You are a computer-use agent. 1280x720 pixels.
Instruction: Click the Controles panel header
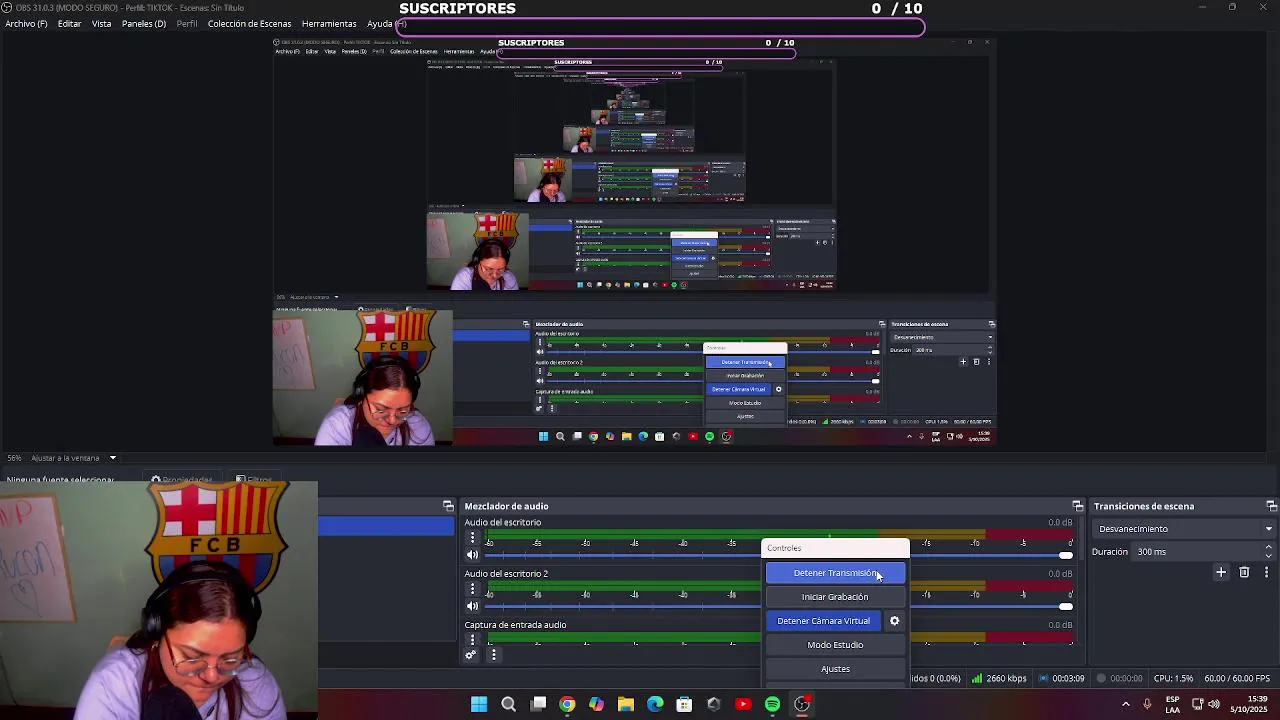(x=835, y=548)
